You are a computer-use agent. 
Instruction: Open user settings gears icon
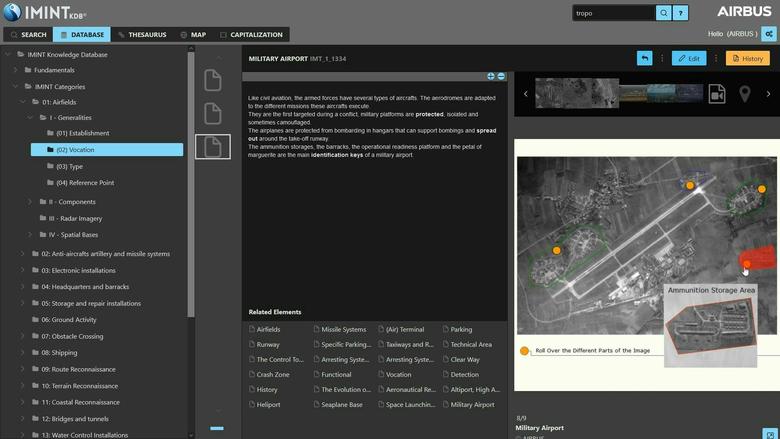pos(769,34)
